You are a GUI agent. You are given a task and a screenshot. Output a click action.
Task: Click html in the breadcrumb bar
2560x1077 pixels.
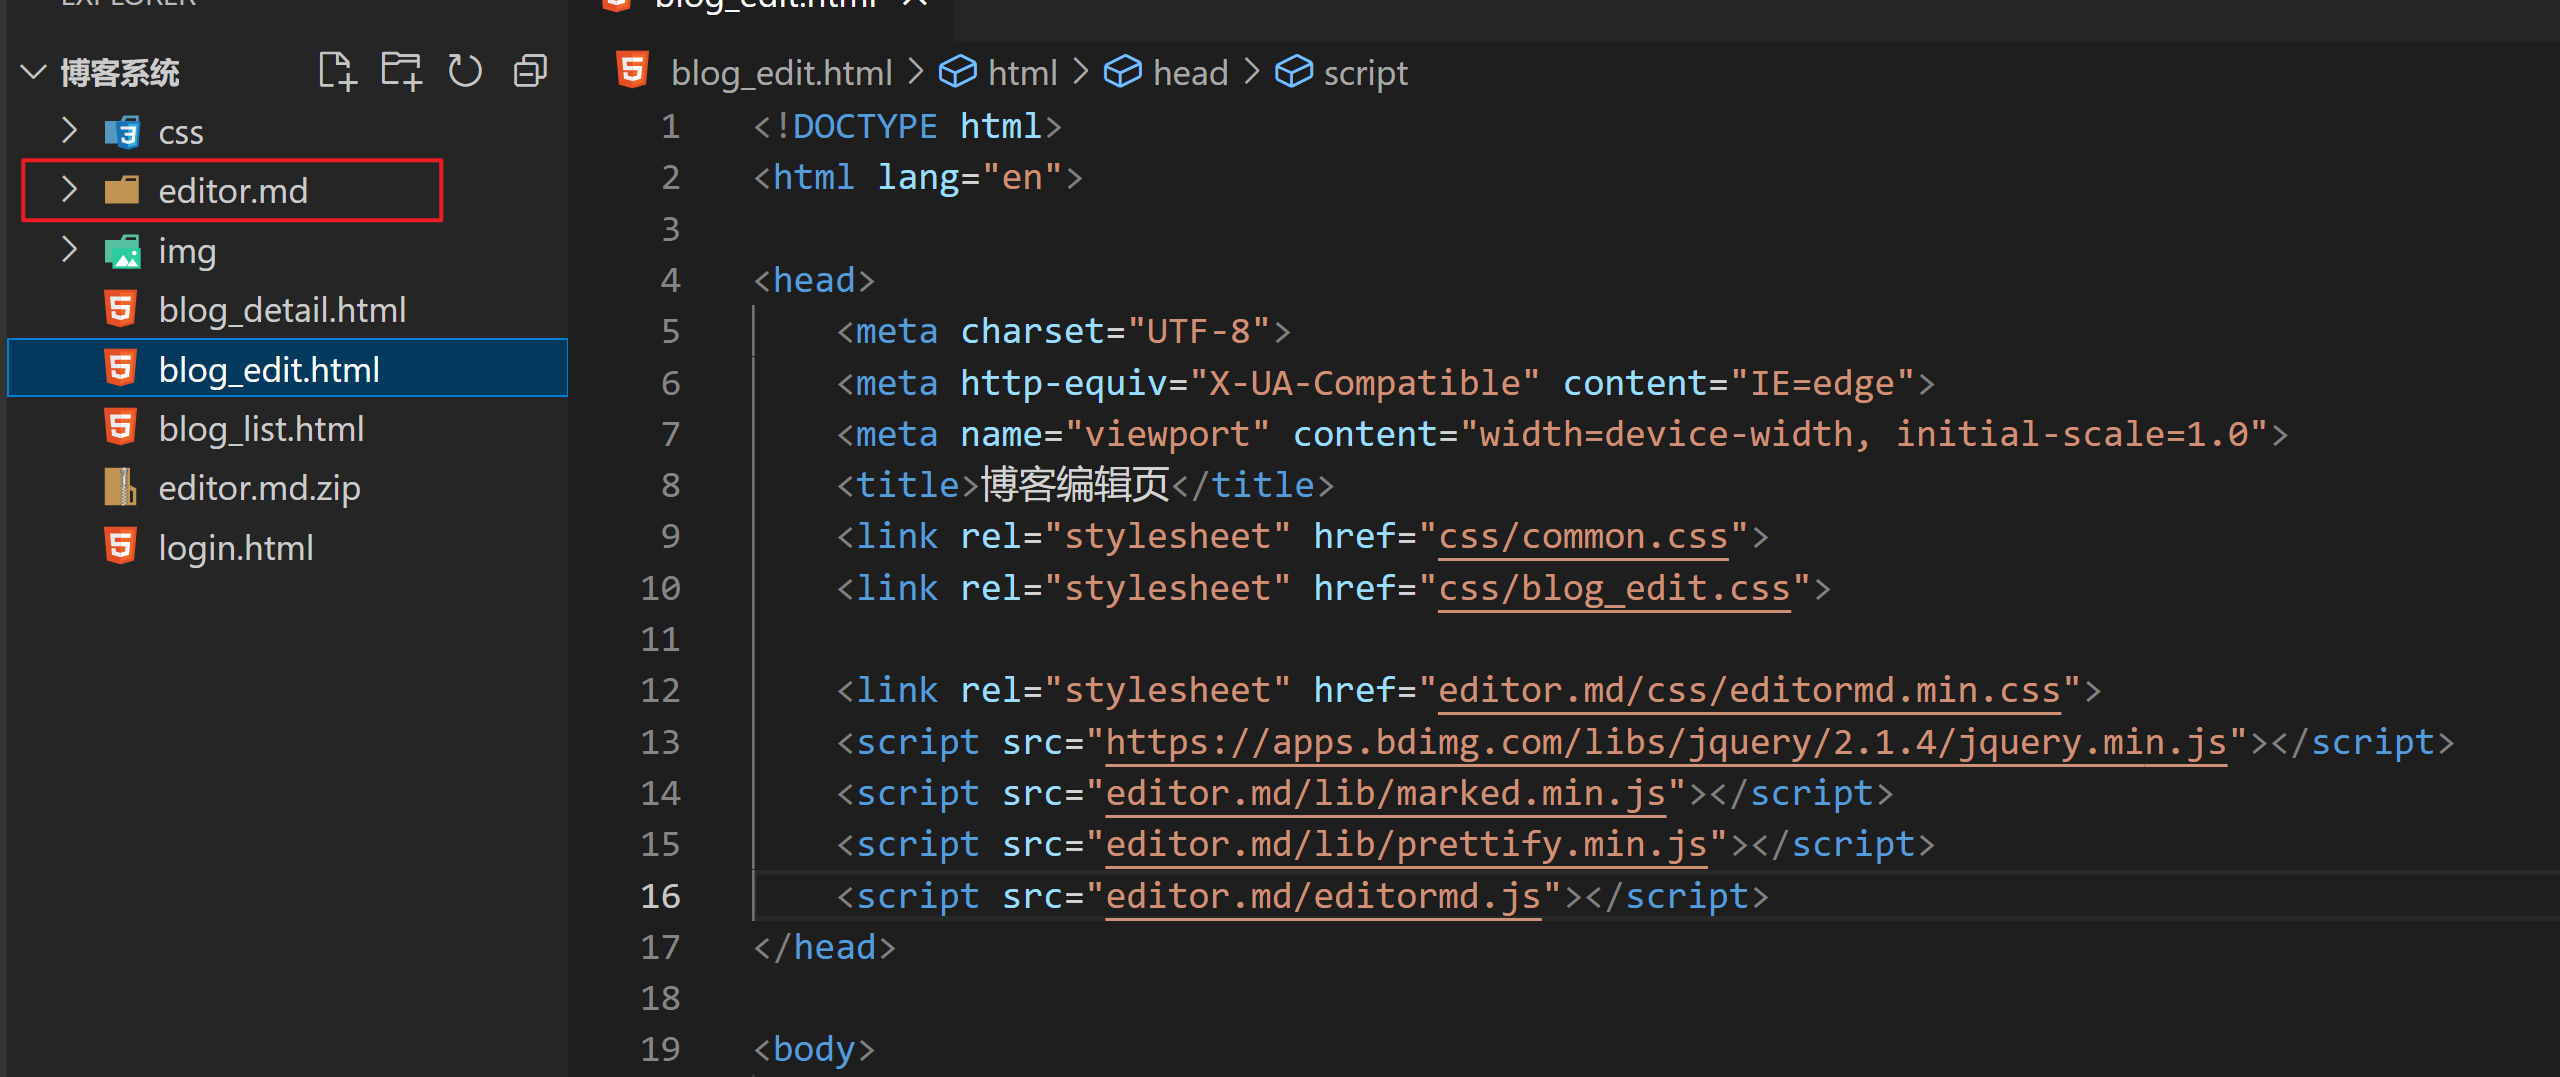click(1021, 71)
